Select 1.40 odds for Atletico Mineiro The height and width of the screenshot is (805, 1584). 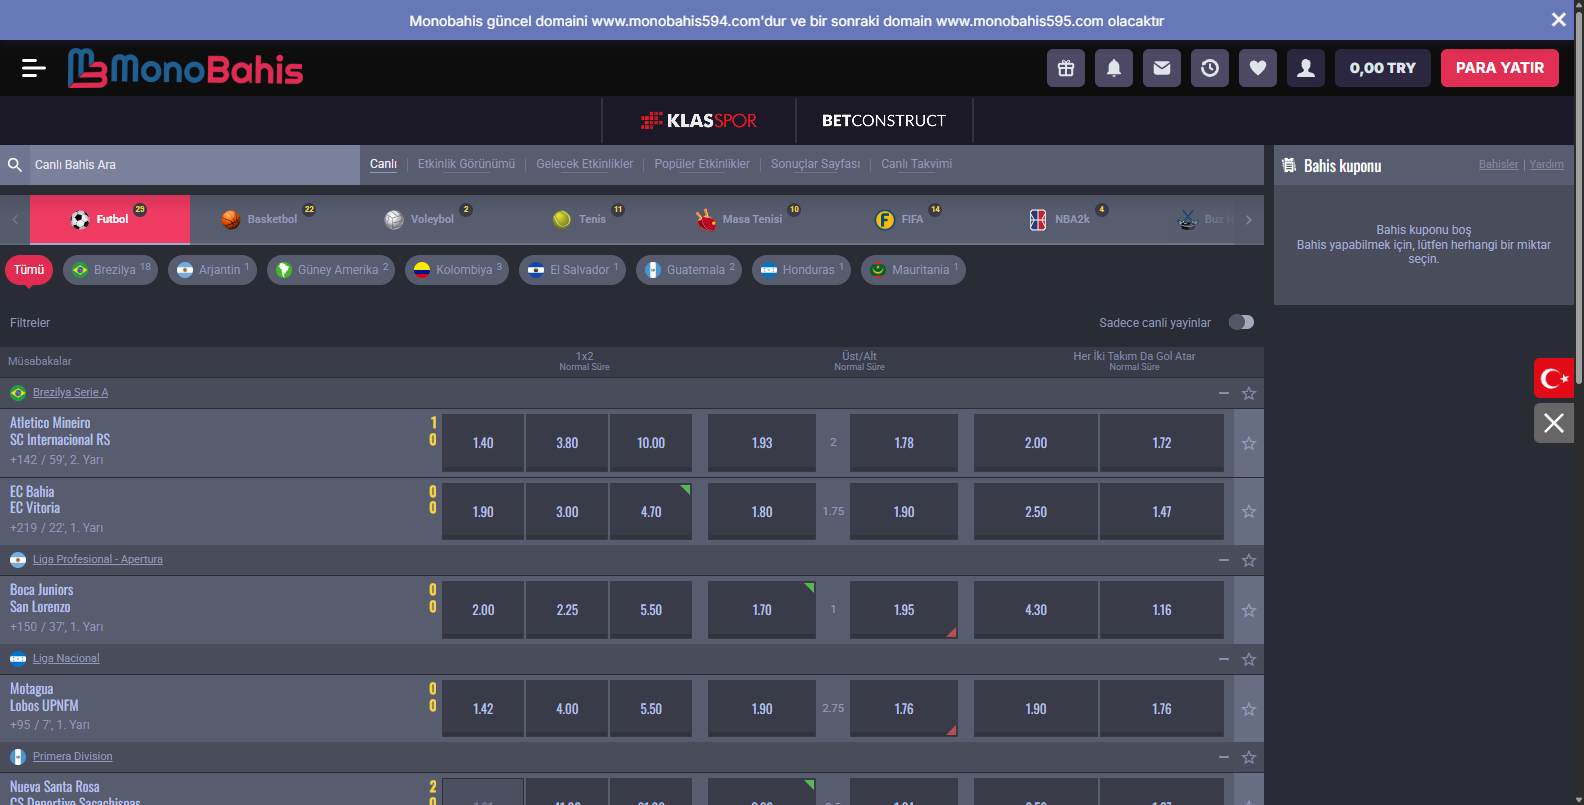point(483,443)
